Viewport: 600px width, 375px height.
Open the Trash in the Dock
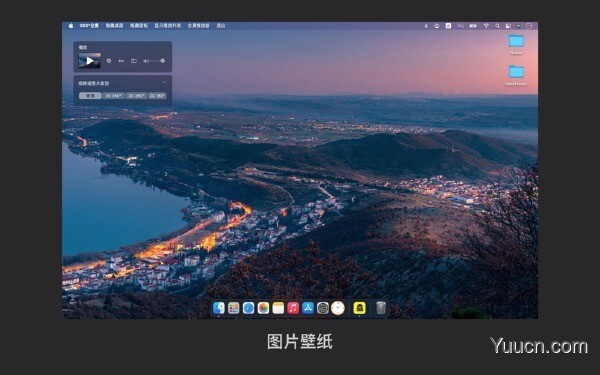pos(381,308)
